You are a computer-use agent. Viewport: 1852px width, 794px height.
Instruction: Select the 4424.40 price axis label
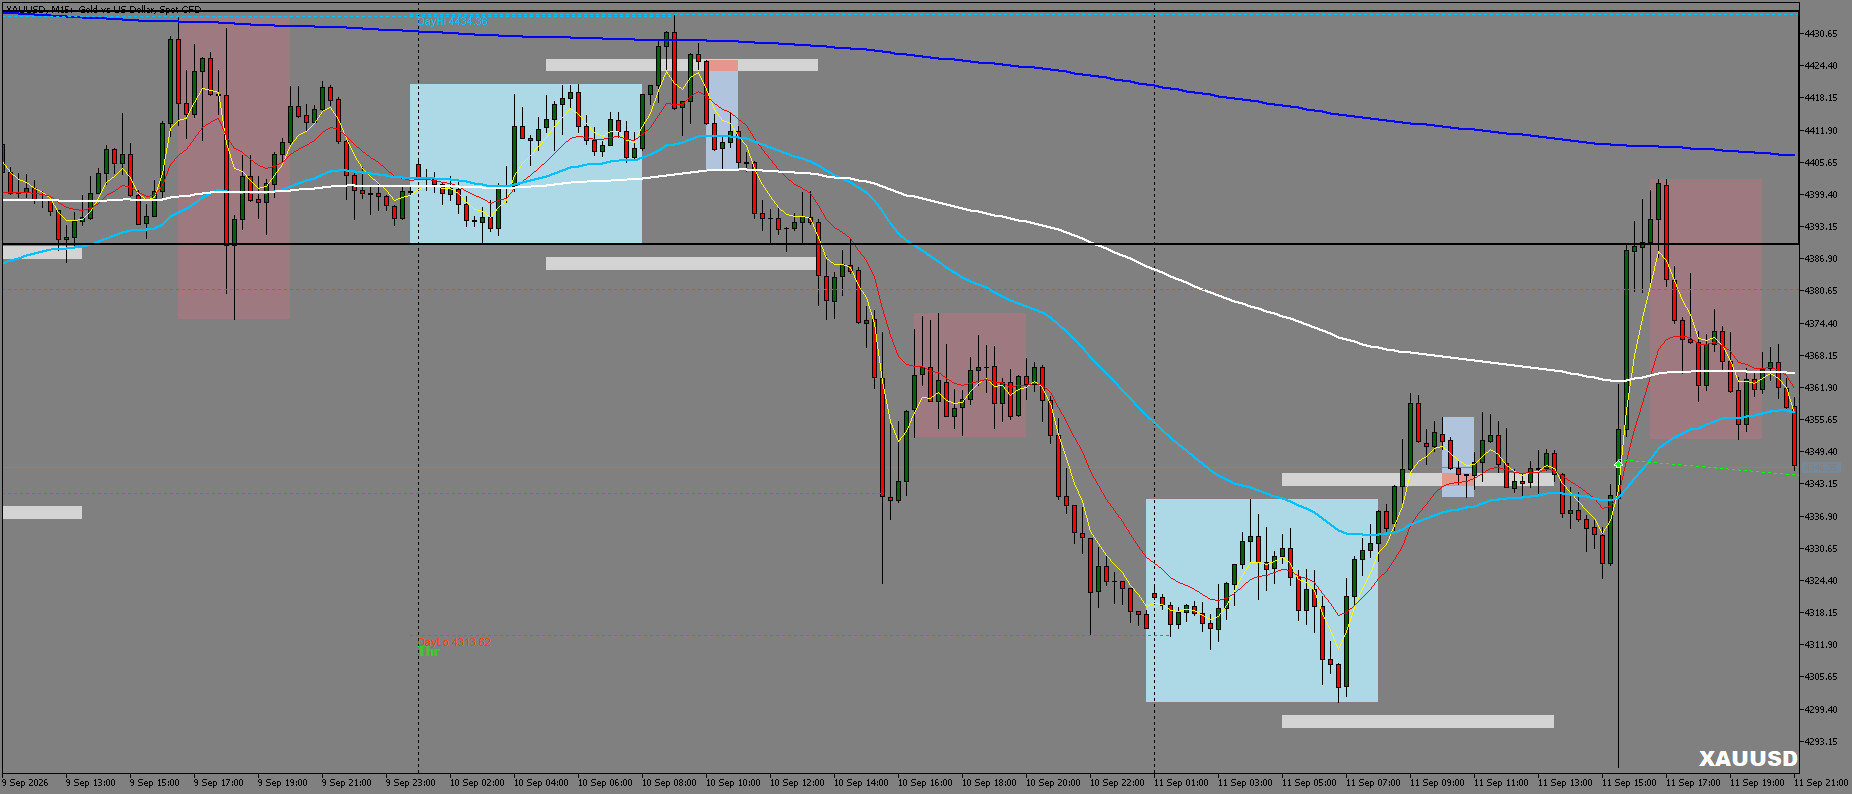coord(1820,66)
